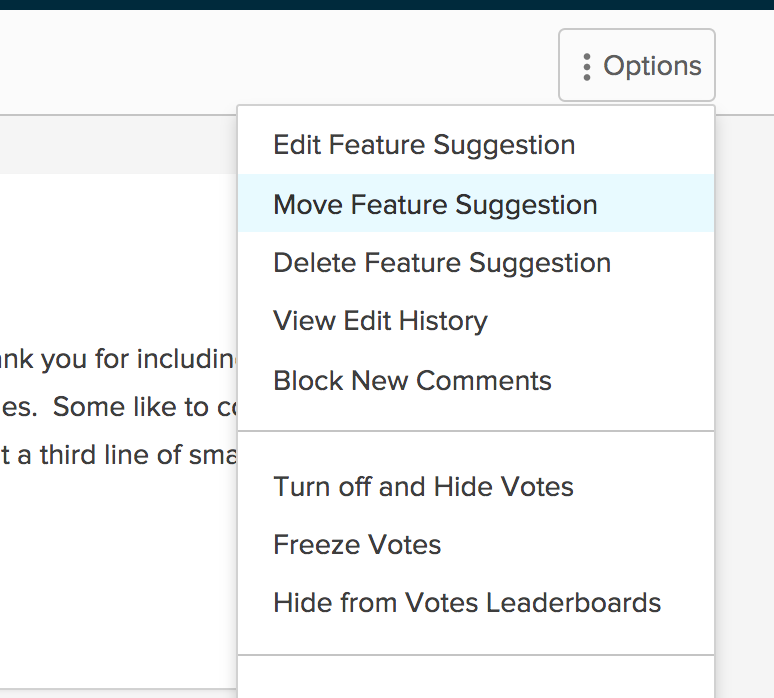The height and width of the screenshot is (698, 774).
Task: Close the menu via Options button
Action: tap(637, 65)
